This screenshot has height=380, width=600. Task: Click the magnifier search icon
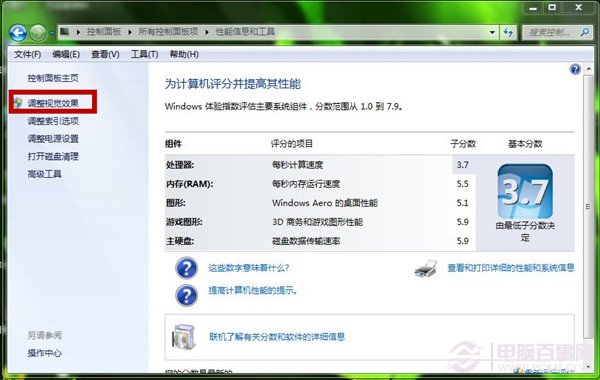click(585, 32)
